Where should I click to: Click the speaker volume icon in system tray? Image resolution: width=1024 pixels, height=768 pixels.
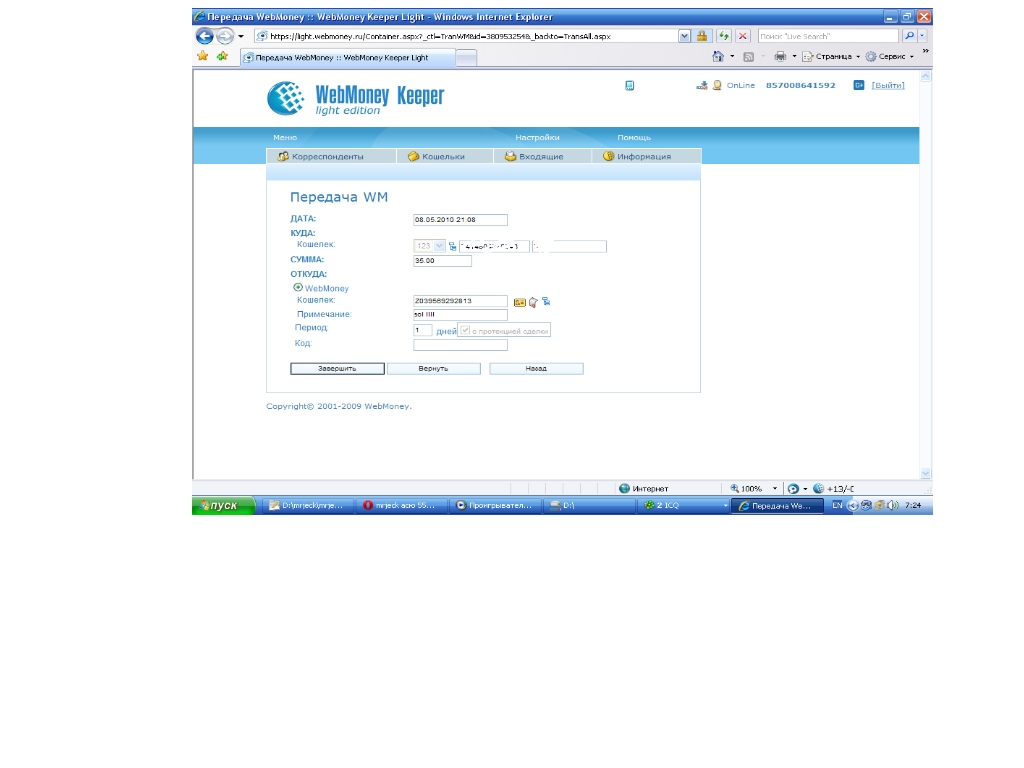(893, 505)
